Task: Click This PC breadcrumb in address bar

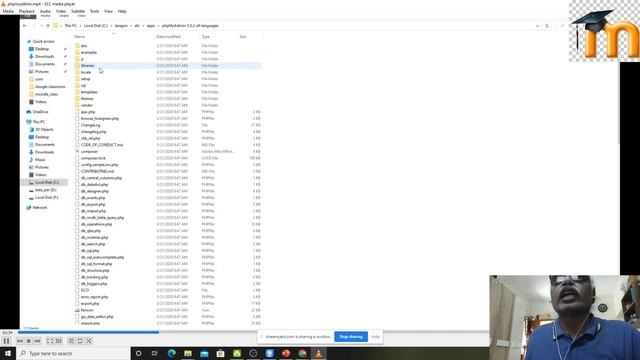Action: point(71,26)
